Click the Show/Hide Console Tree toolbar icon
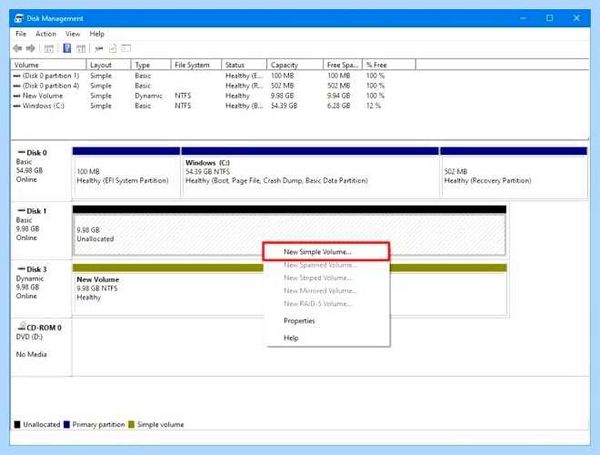This screenshot has height=455, width=600. point(49,49)
